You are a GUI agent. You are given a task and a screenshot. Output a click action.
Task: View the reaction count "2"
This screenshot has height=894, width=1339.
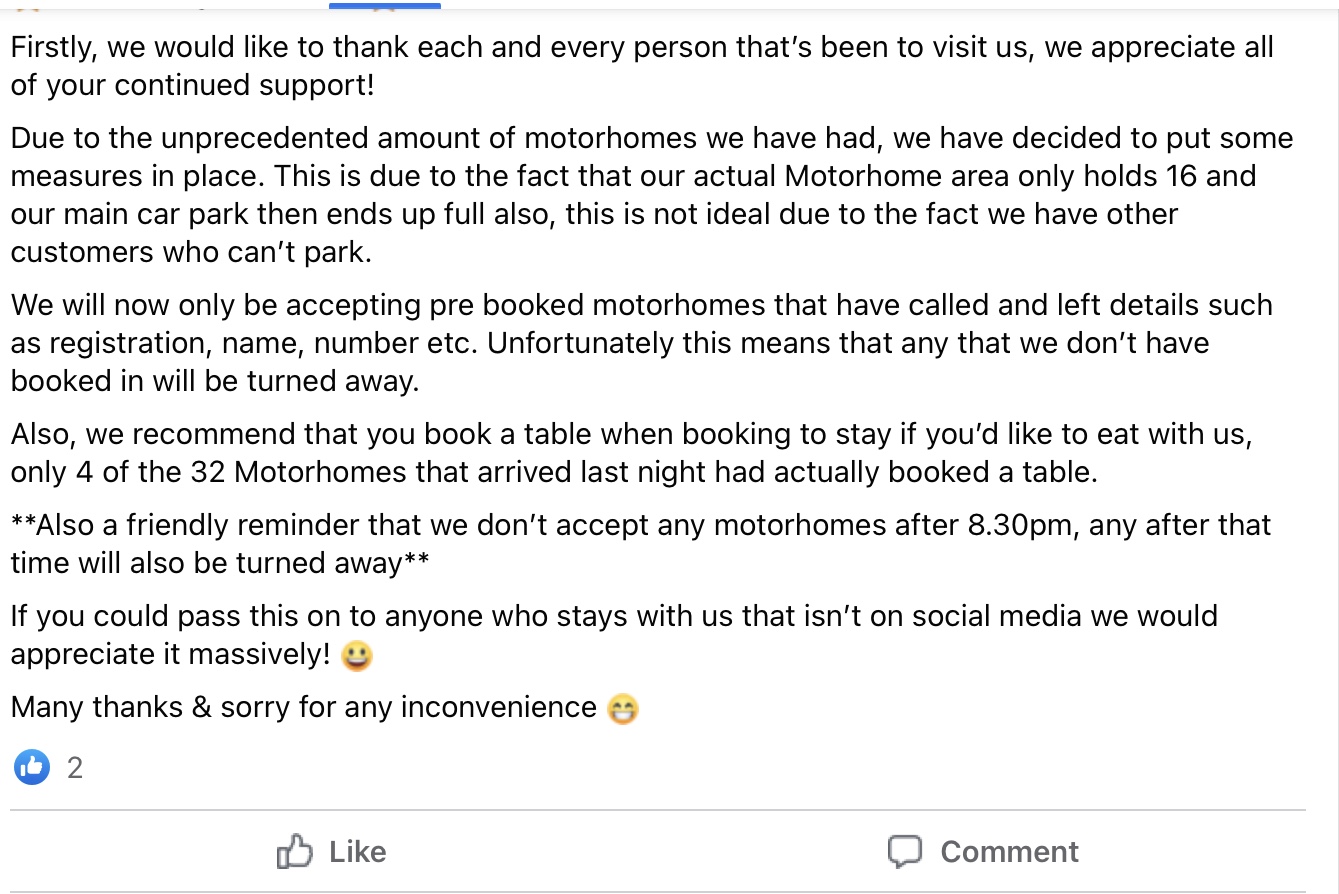point(75,768)
